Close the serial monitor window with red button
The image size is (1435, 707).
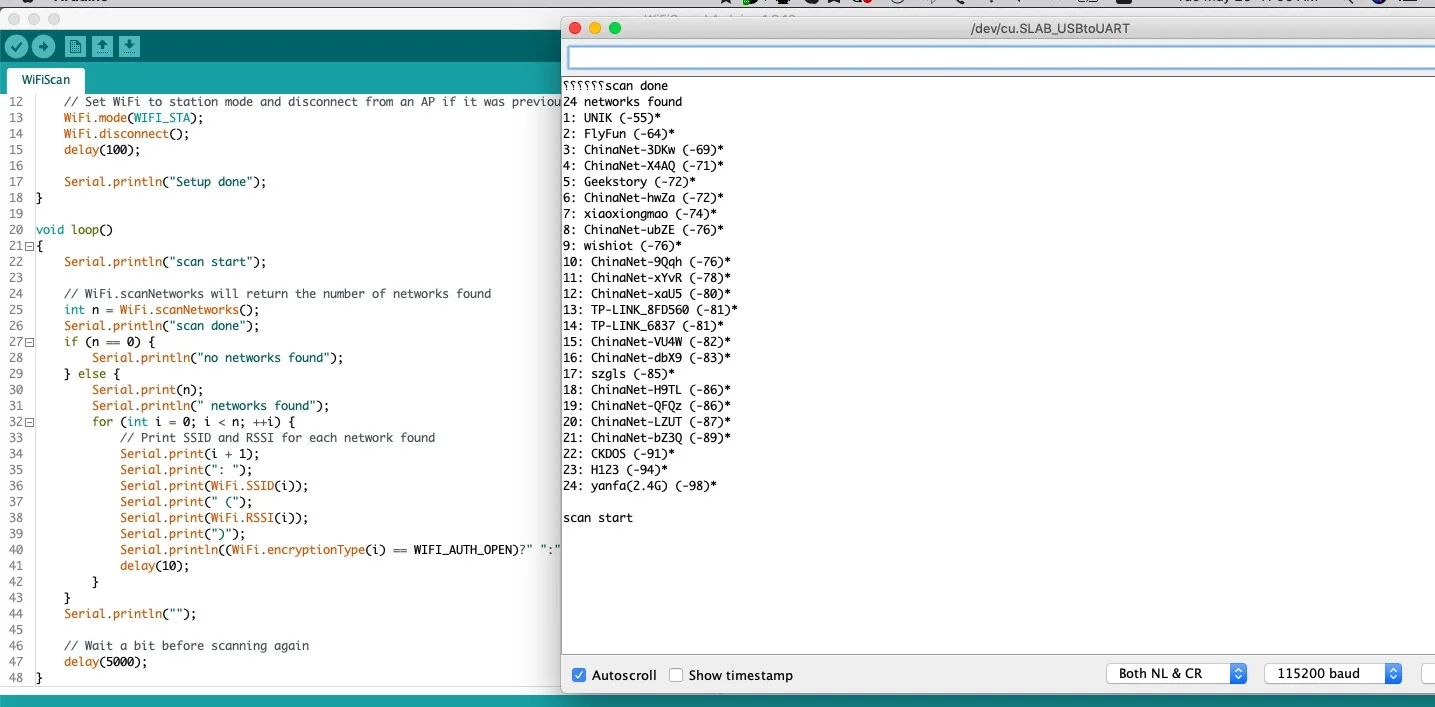(x=575, y=28)
